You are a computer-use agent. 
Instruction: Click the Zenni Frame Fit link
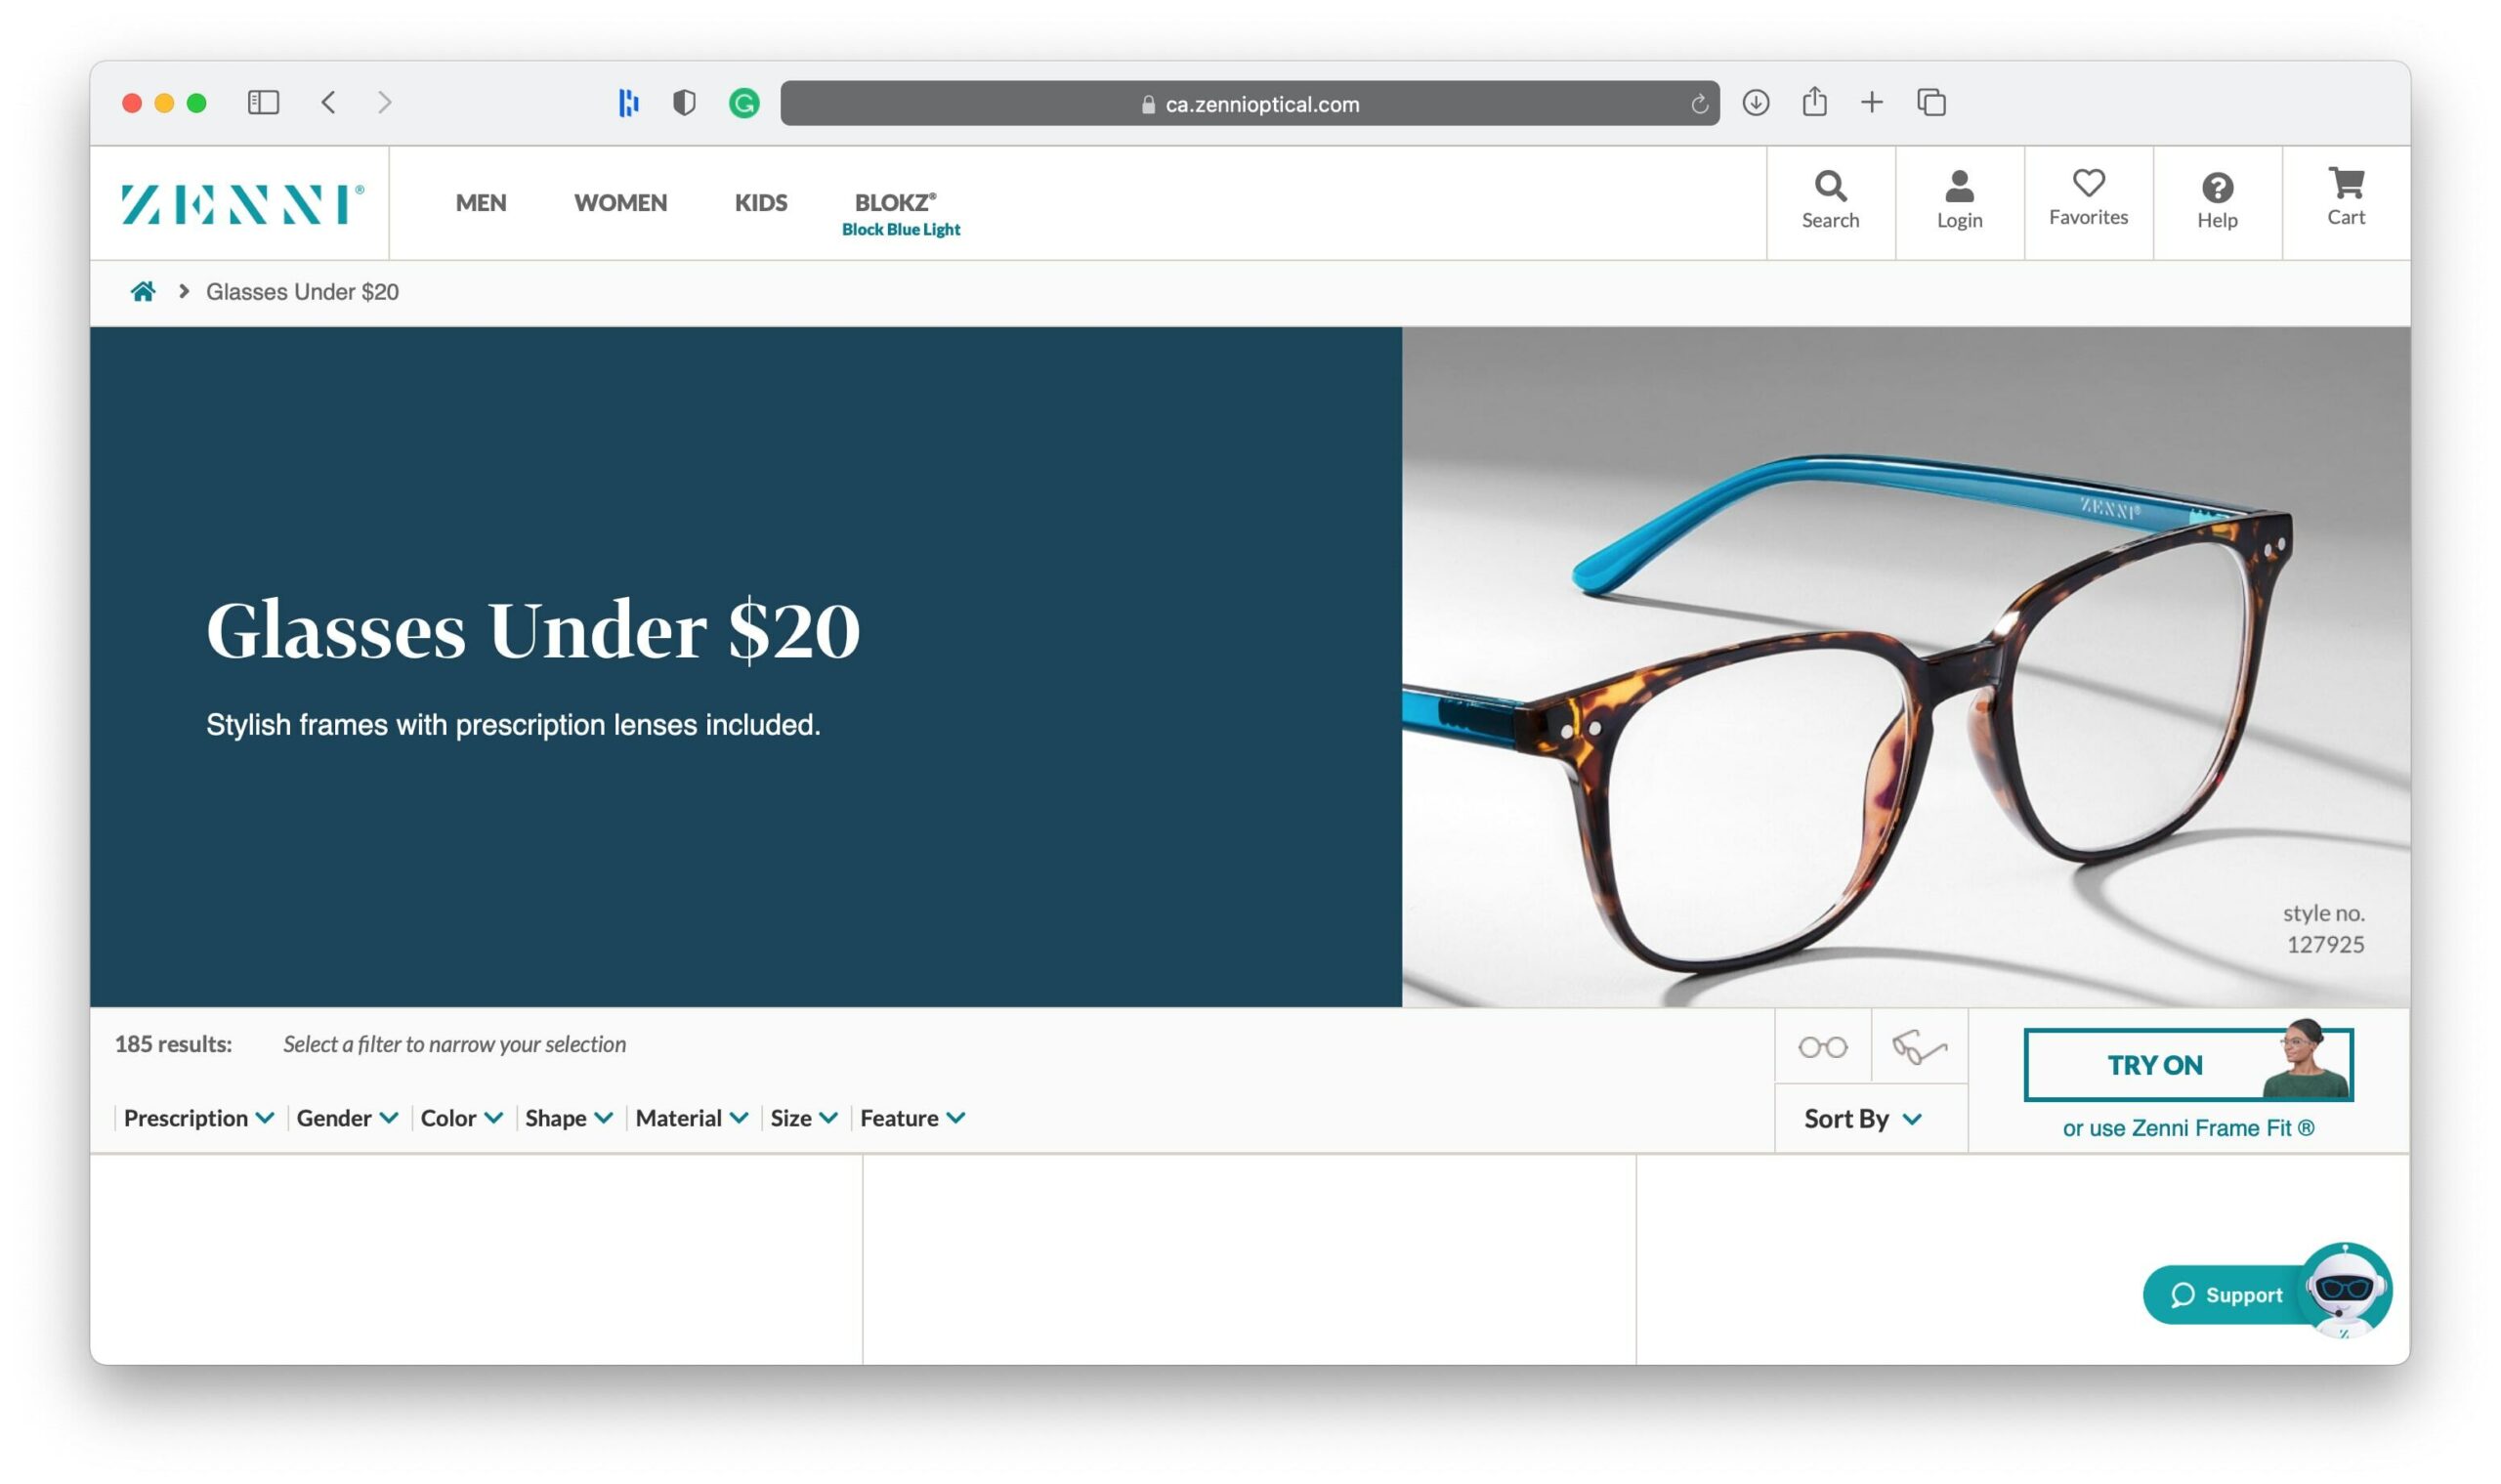[2188, 1125]
